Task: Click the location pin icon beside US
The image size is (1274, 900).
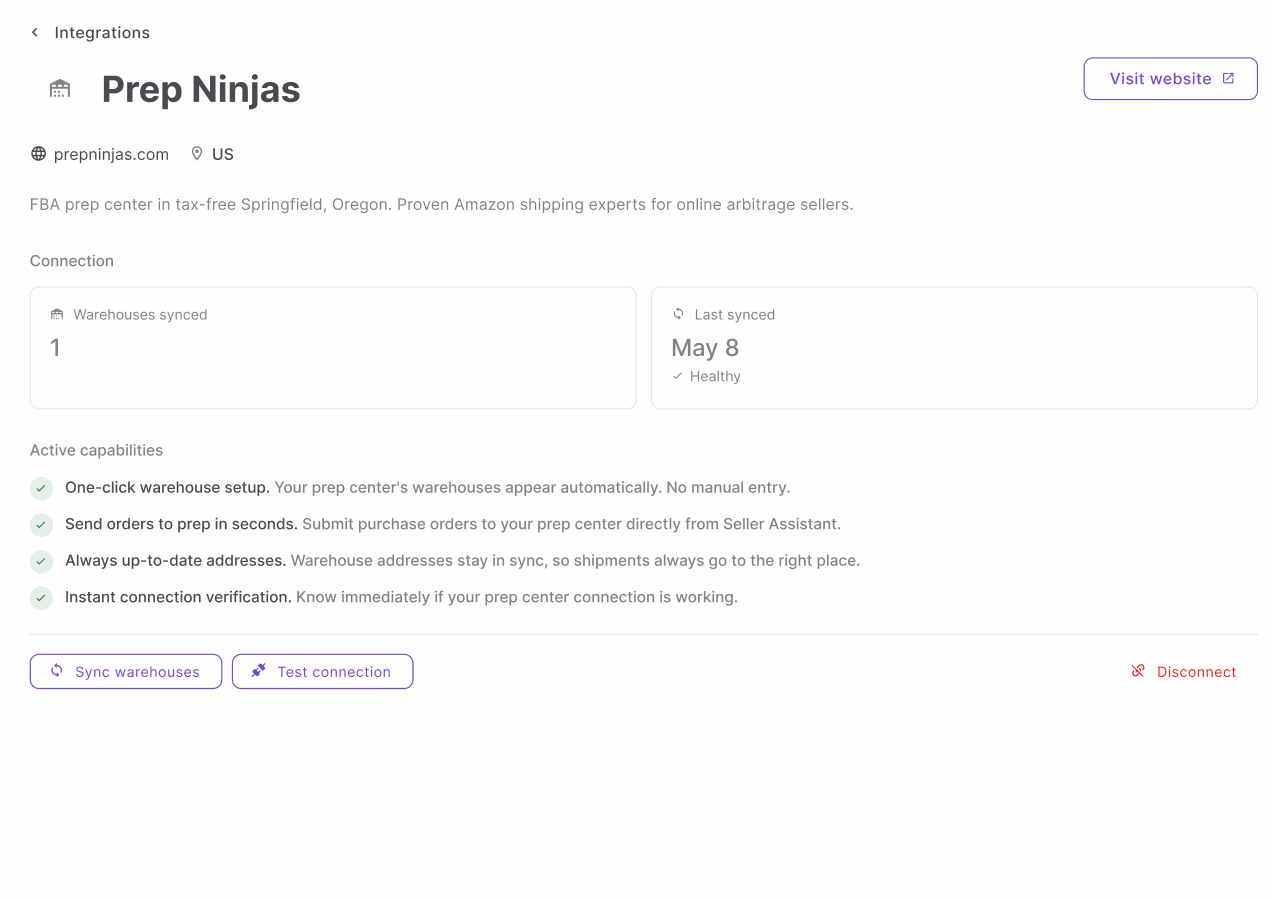Action: (197, 154)
